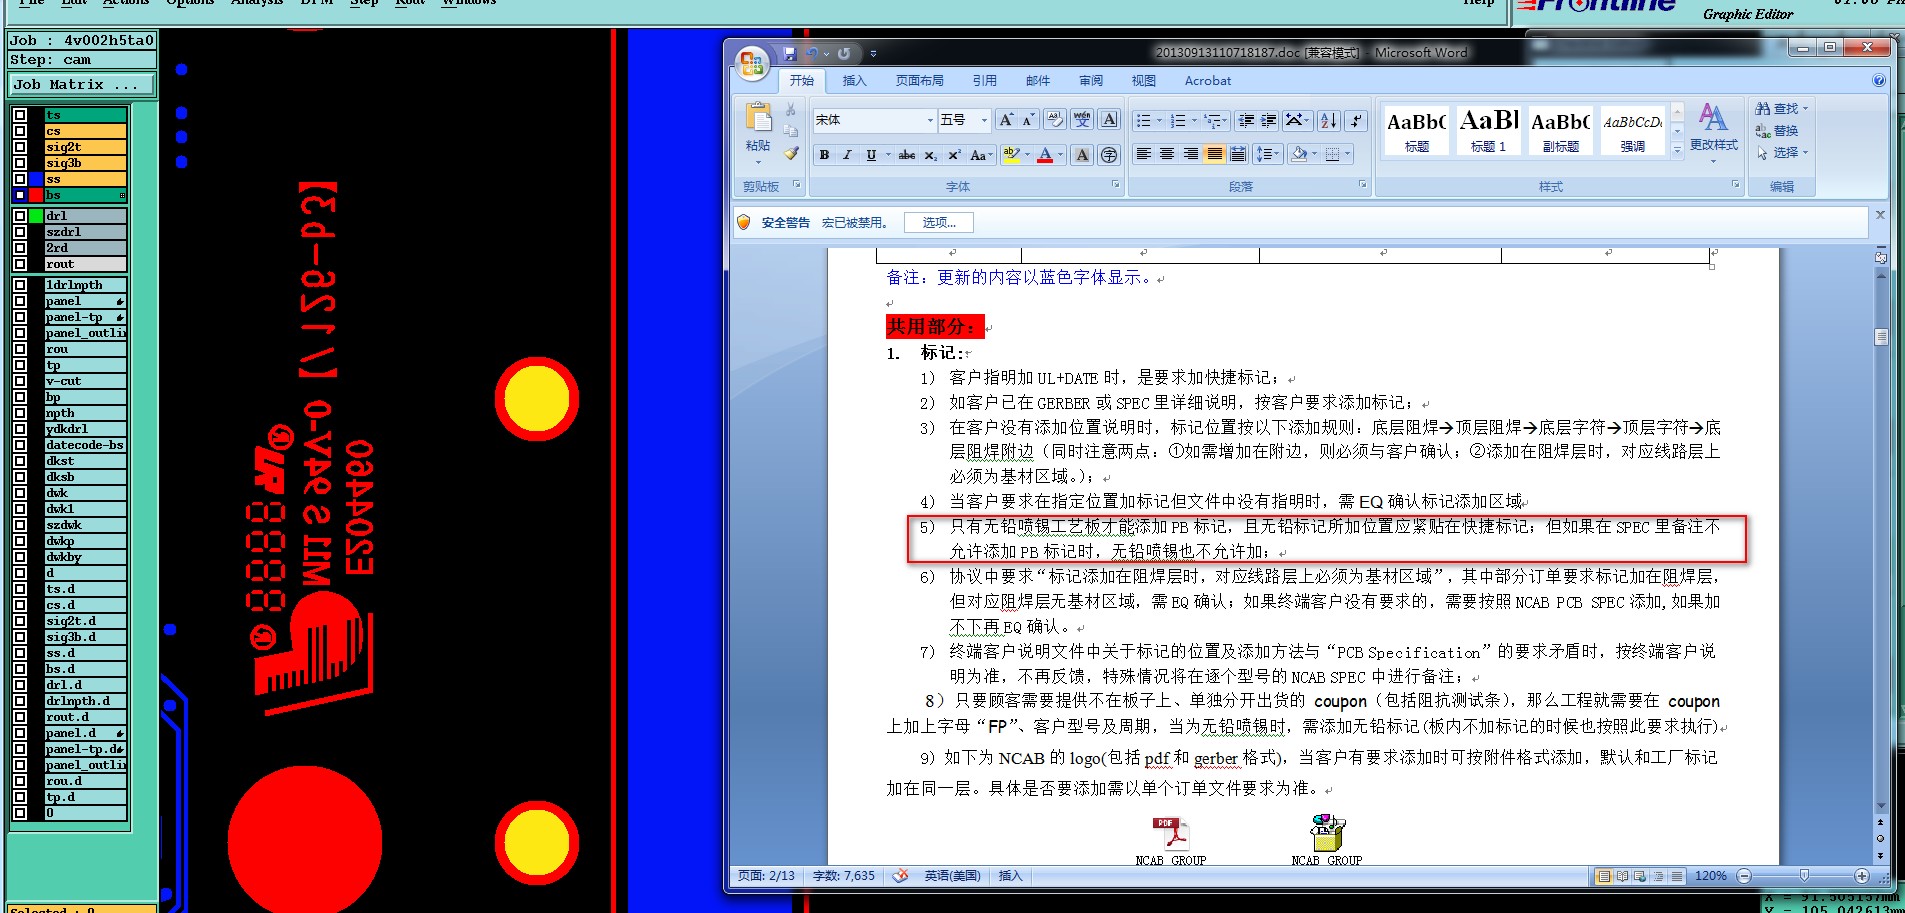Click the Word zoom slider thumb
The width and height of the screenshot is (1905, 913).
point(1804,876)
